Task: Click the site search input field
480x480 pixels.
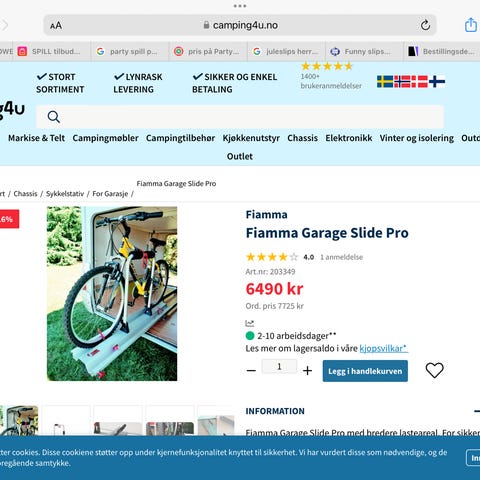Action: click(240, 117)
